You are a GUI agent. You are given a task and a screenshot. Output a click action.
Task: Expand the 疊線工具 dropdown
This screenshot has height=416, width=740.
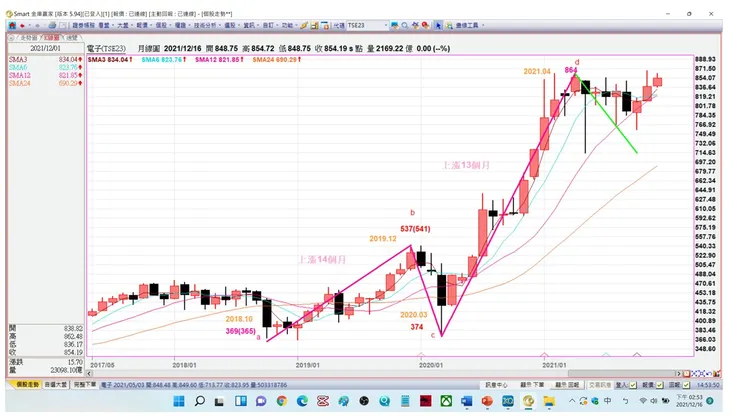483,25
